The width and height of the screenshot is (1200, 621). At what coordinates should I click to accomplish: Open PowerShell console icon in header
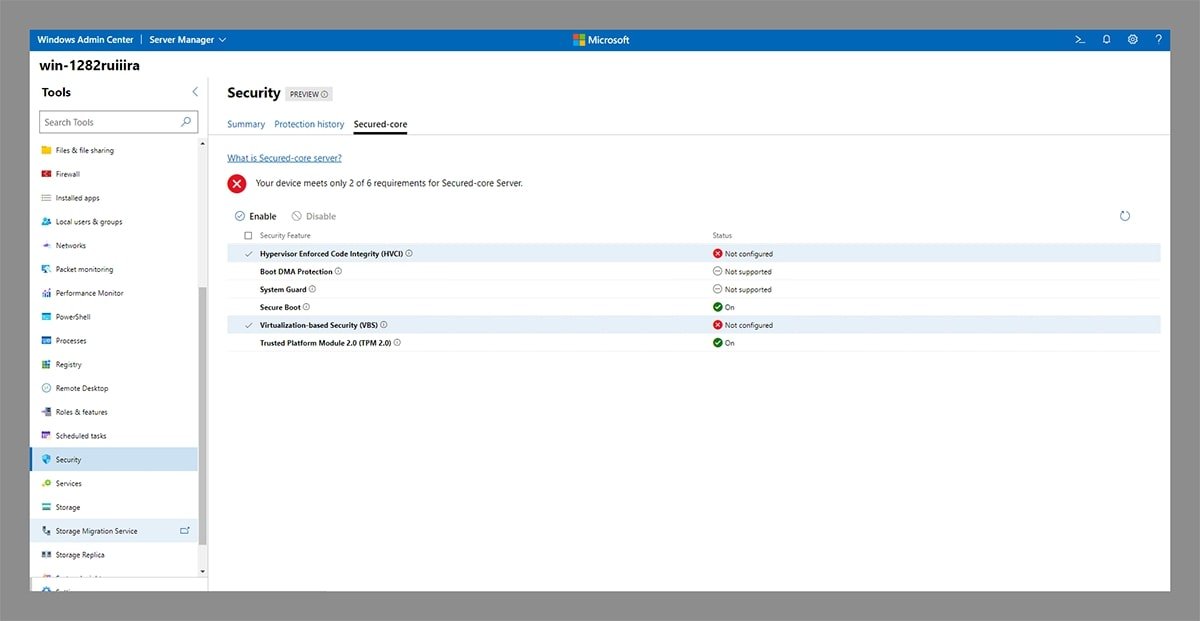click(1080, 40)
